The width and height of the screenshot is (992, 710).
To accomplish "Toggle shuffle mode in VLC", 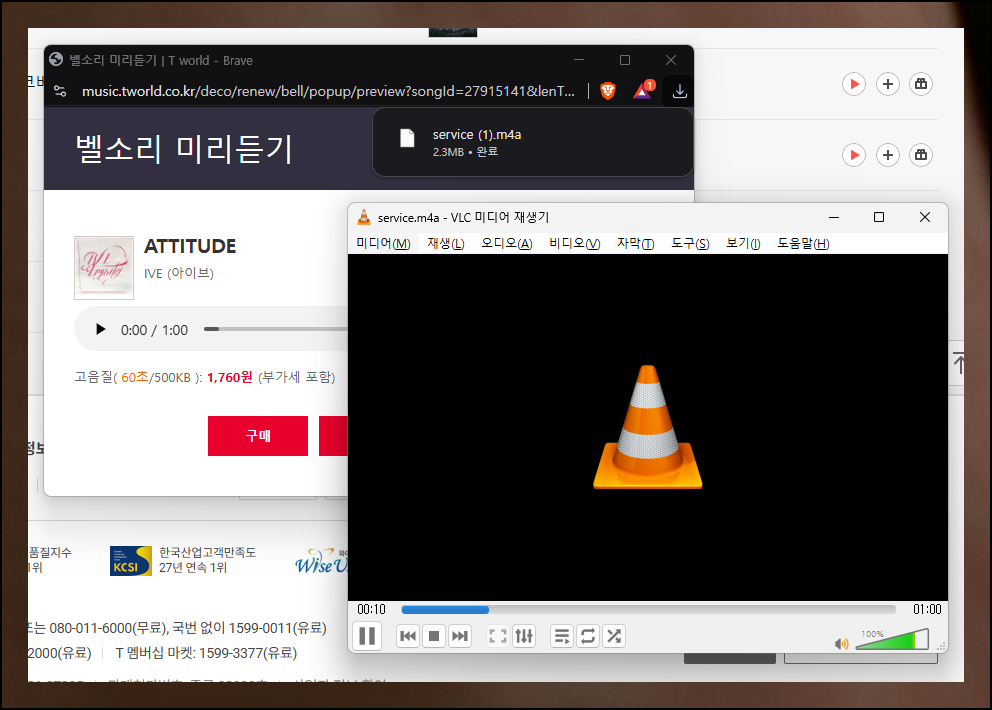I will click(x=614, y=636).
